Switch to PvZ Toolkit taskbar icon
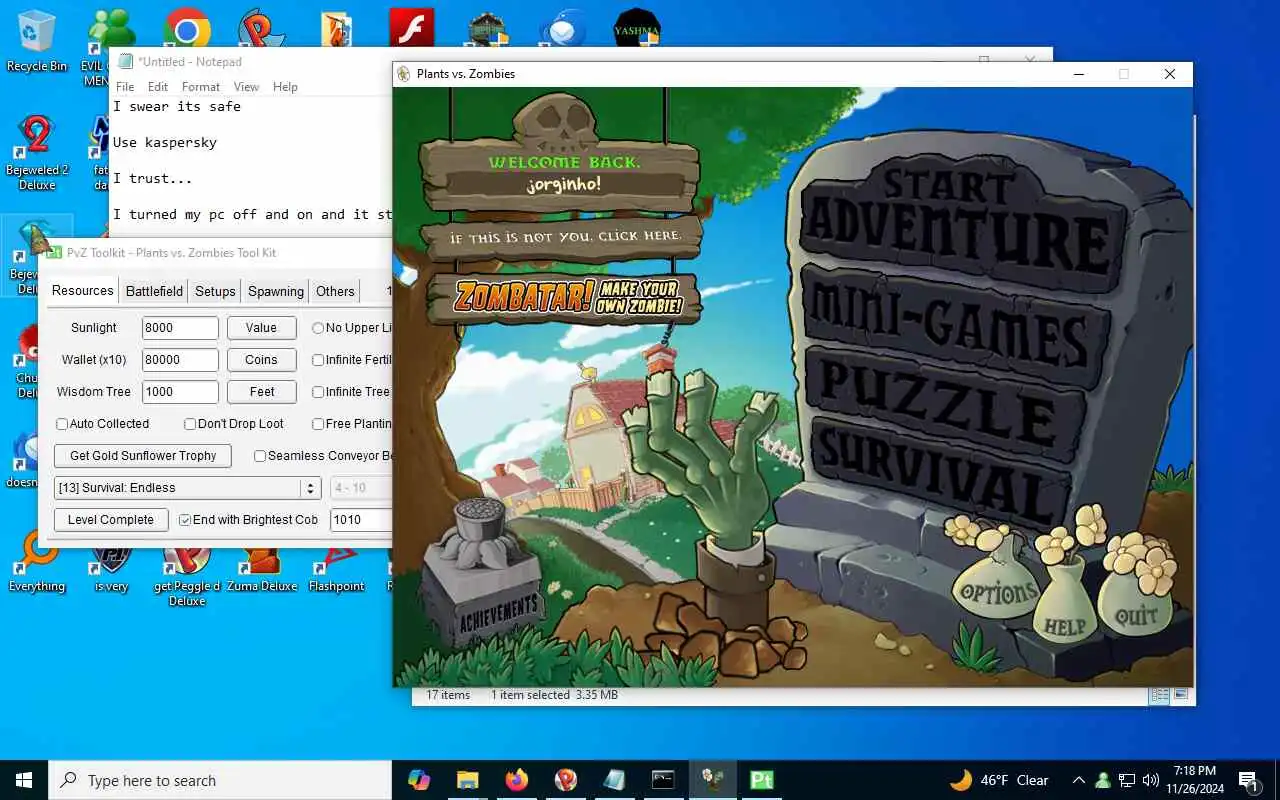The height and width of the screenshot is (800, 1280). pyautogui.click(x=761, y=780)
